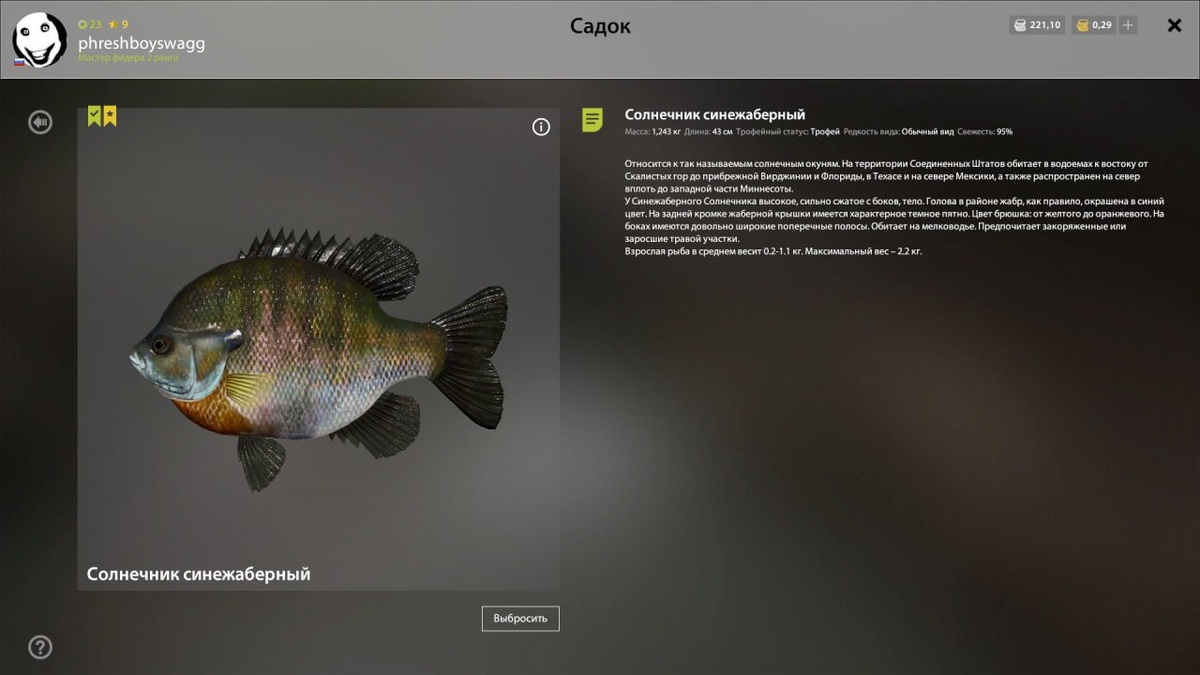Viewport: 1200px width, 675px height.
Task: Click the checkmark trophy ribbon badge
Action: coord(94,116)
